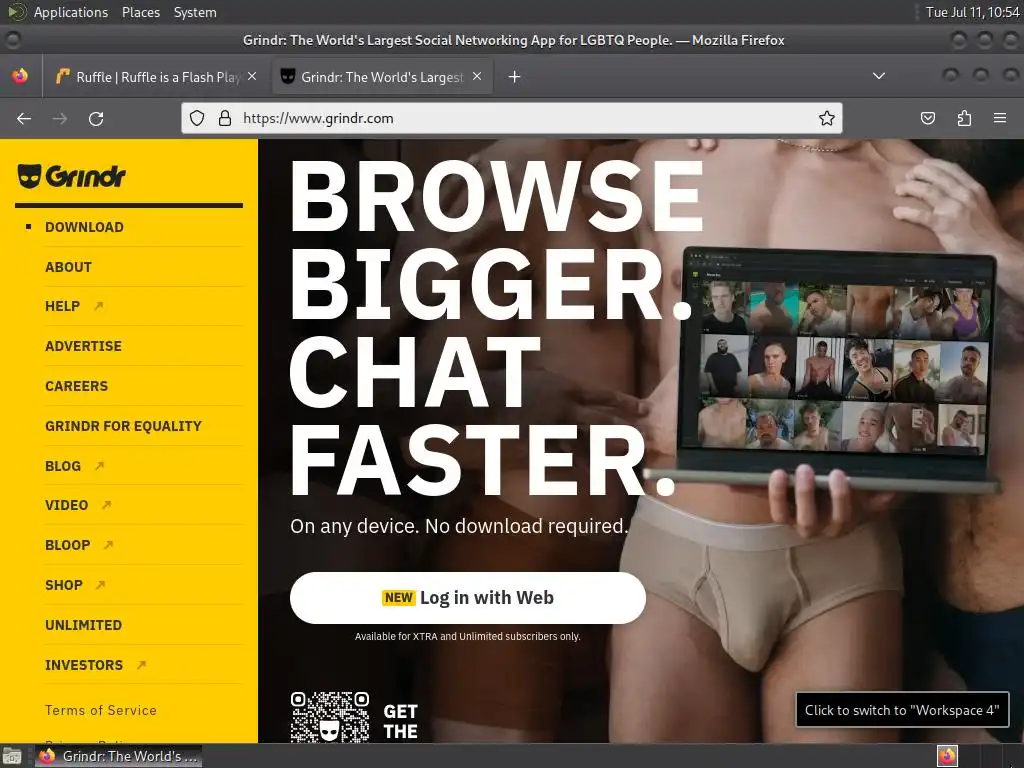The width and height of the screenshot is (1024, 768).
Task: Save page to Pocket
Action: tap(927, 118)
